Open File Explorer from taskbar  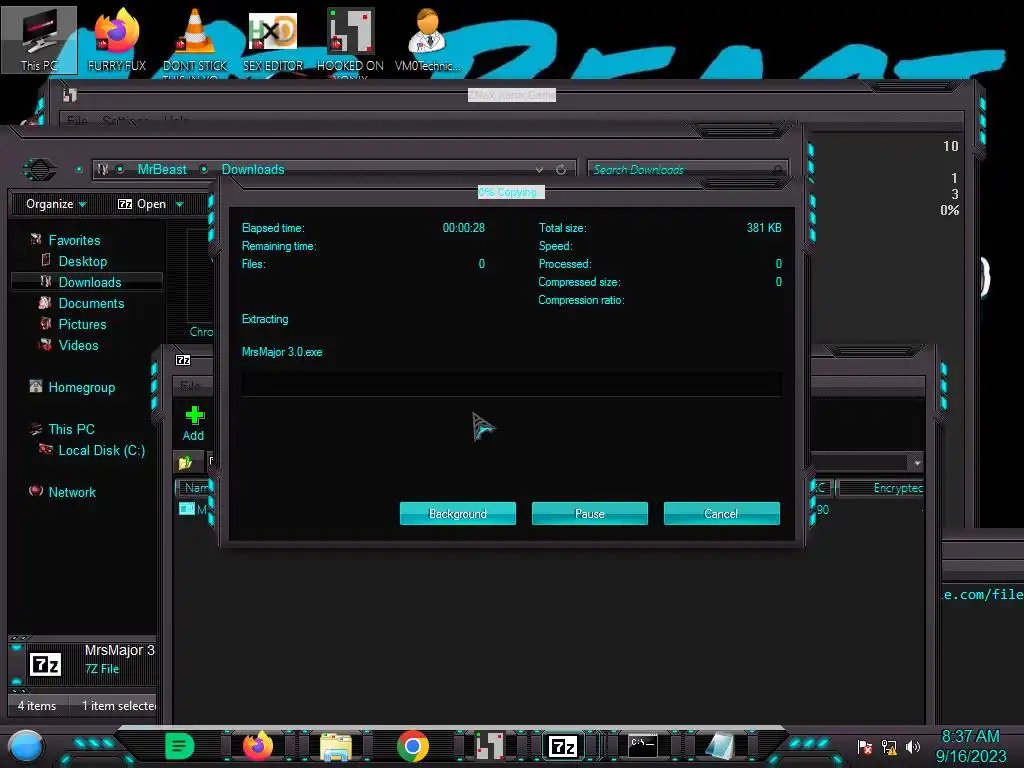(x=336, y=746)
